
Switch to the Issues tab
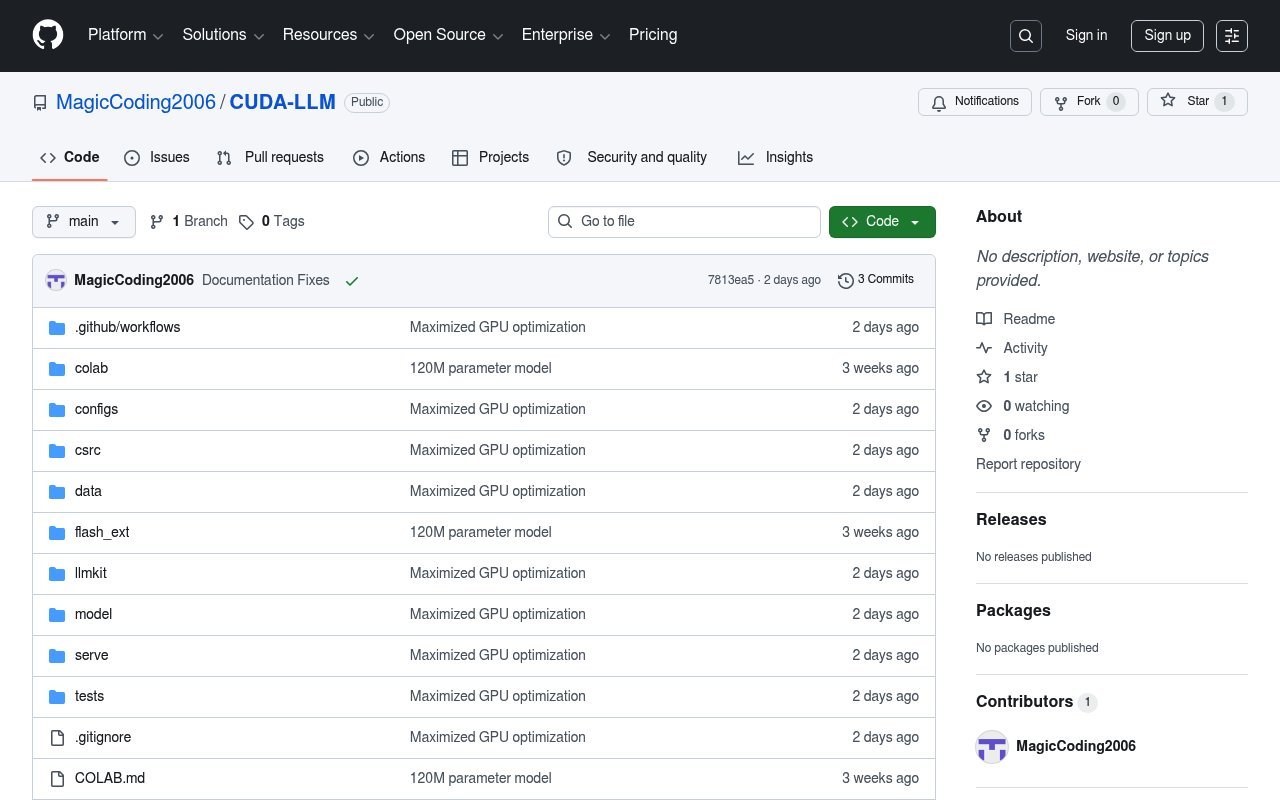[157, 157]
